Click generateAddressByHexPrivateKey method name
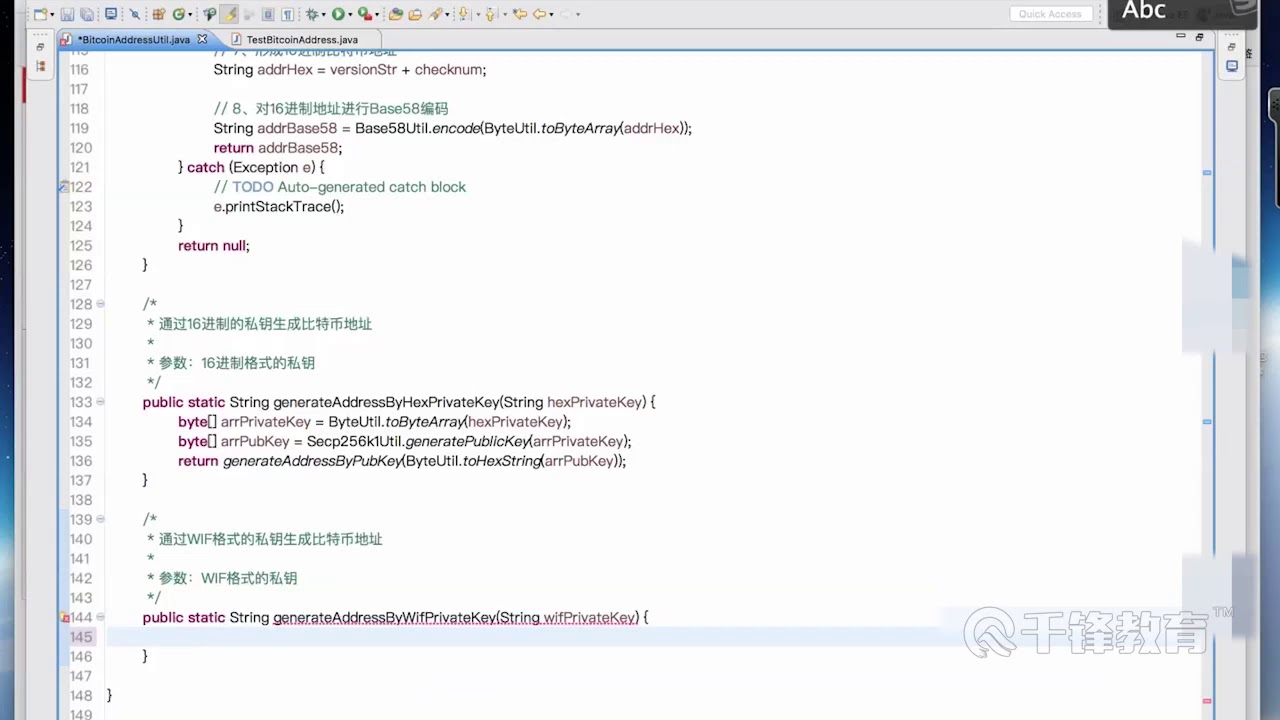Viewport: 1280px width, 720px height. pyautogui.click(x=386, y=402)
